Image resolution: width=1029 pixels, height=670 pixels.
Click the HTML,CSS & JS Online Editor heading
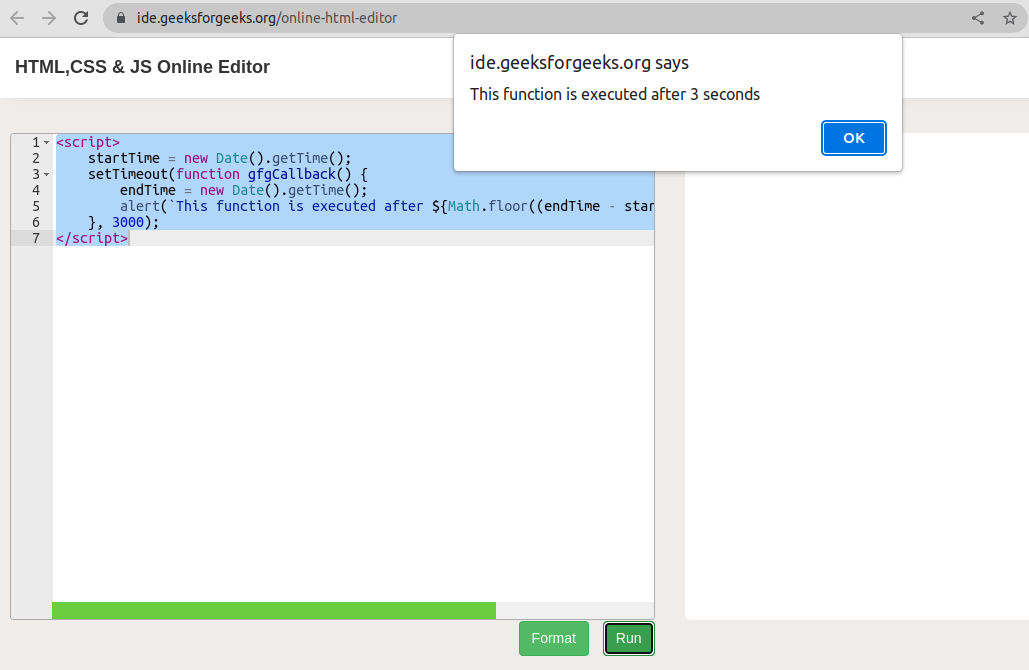point(142,67)
